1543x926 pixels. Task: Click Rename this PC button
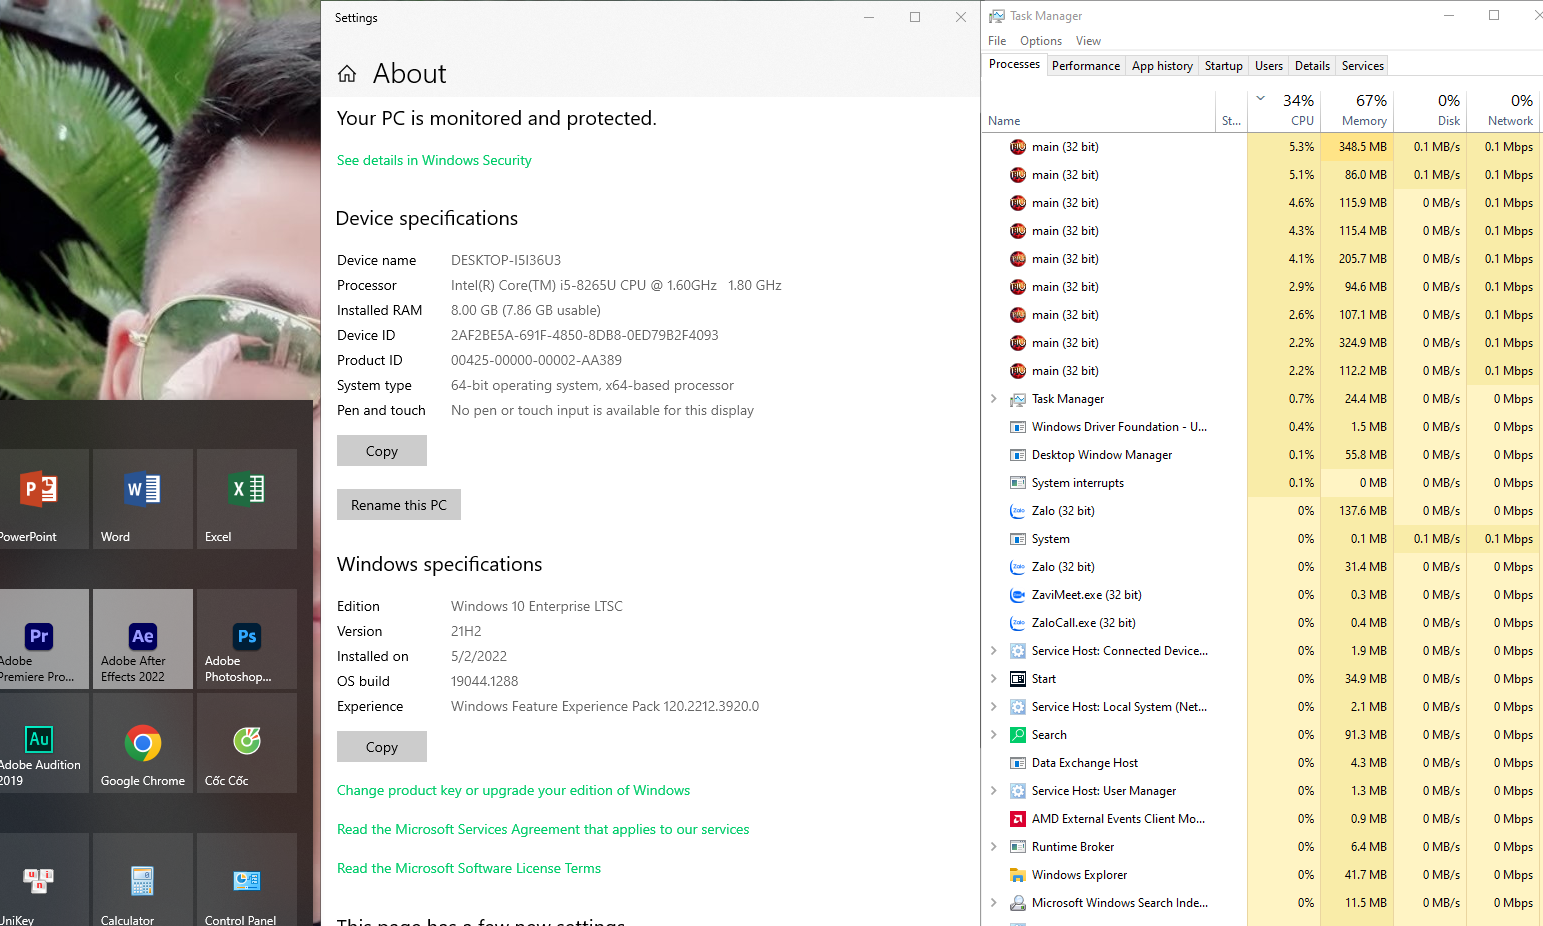click(x=398, y=505)
